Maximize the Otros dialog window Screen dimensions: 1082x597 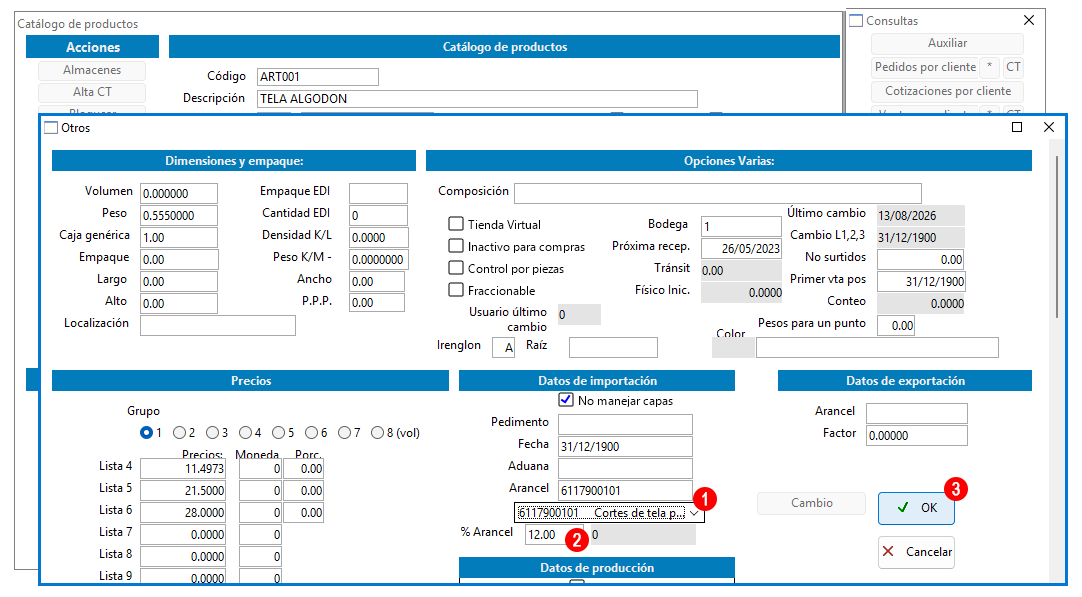(1016, 127)
